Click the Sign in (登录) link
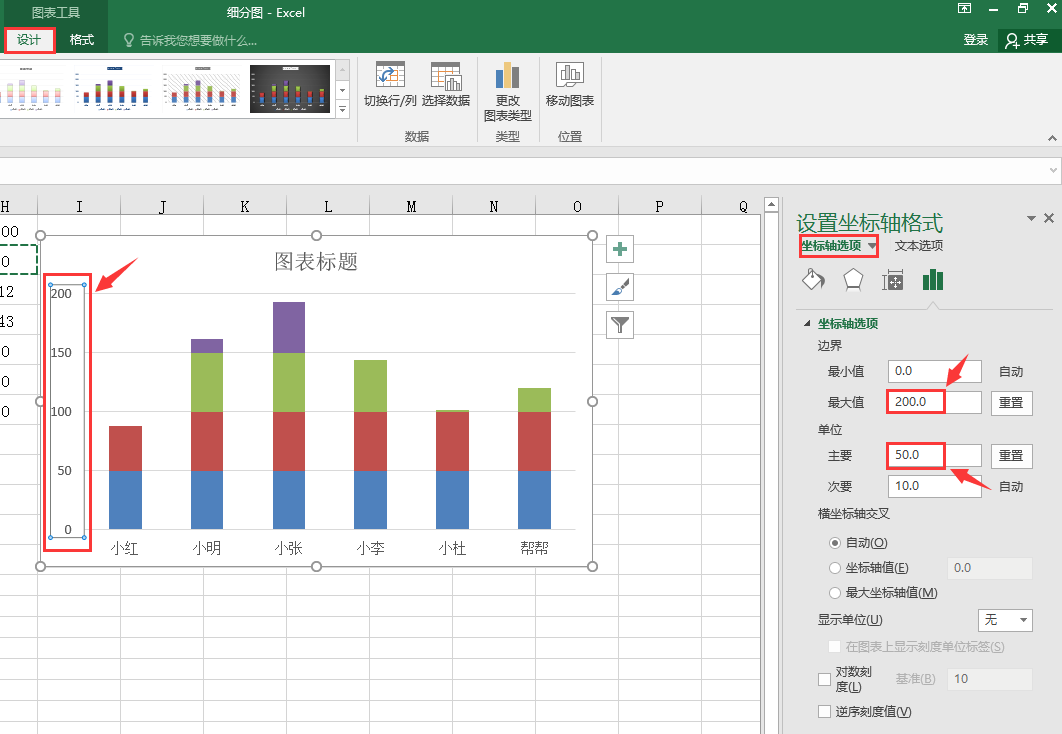The image size is (1062, 734). (x=975, y=40)
